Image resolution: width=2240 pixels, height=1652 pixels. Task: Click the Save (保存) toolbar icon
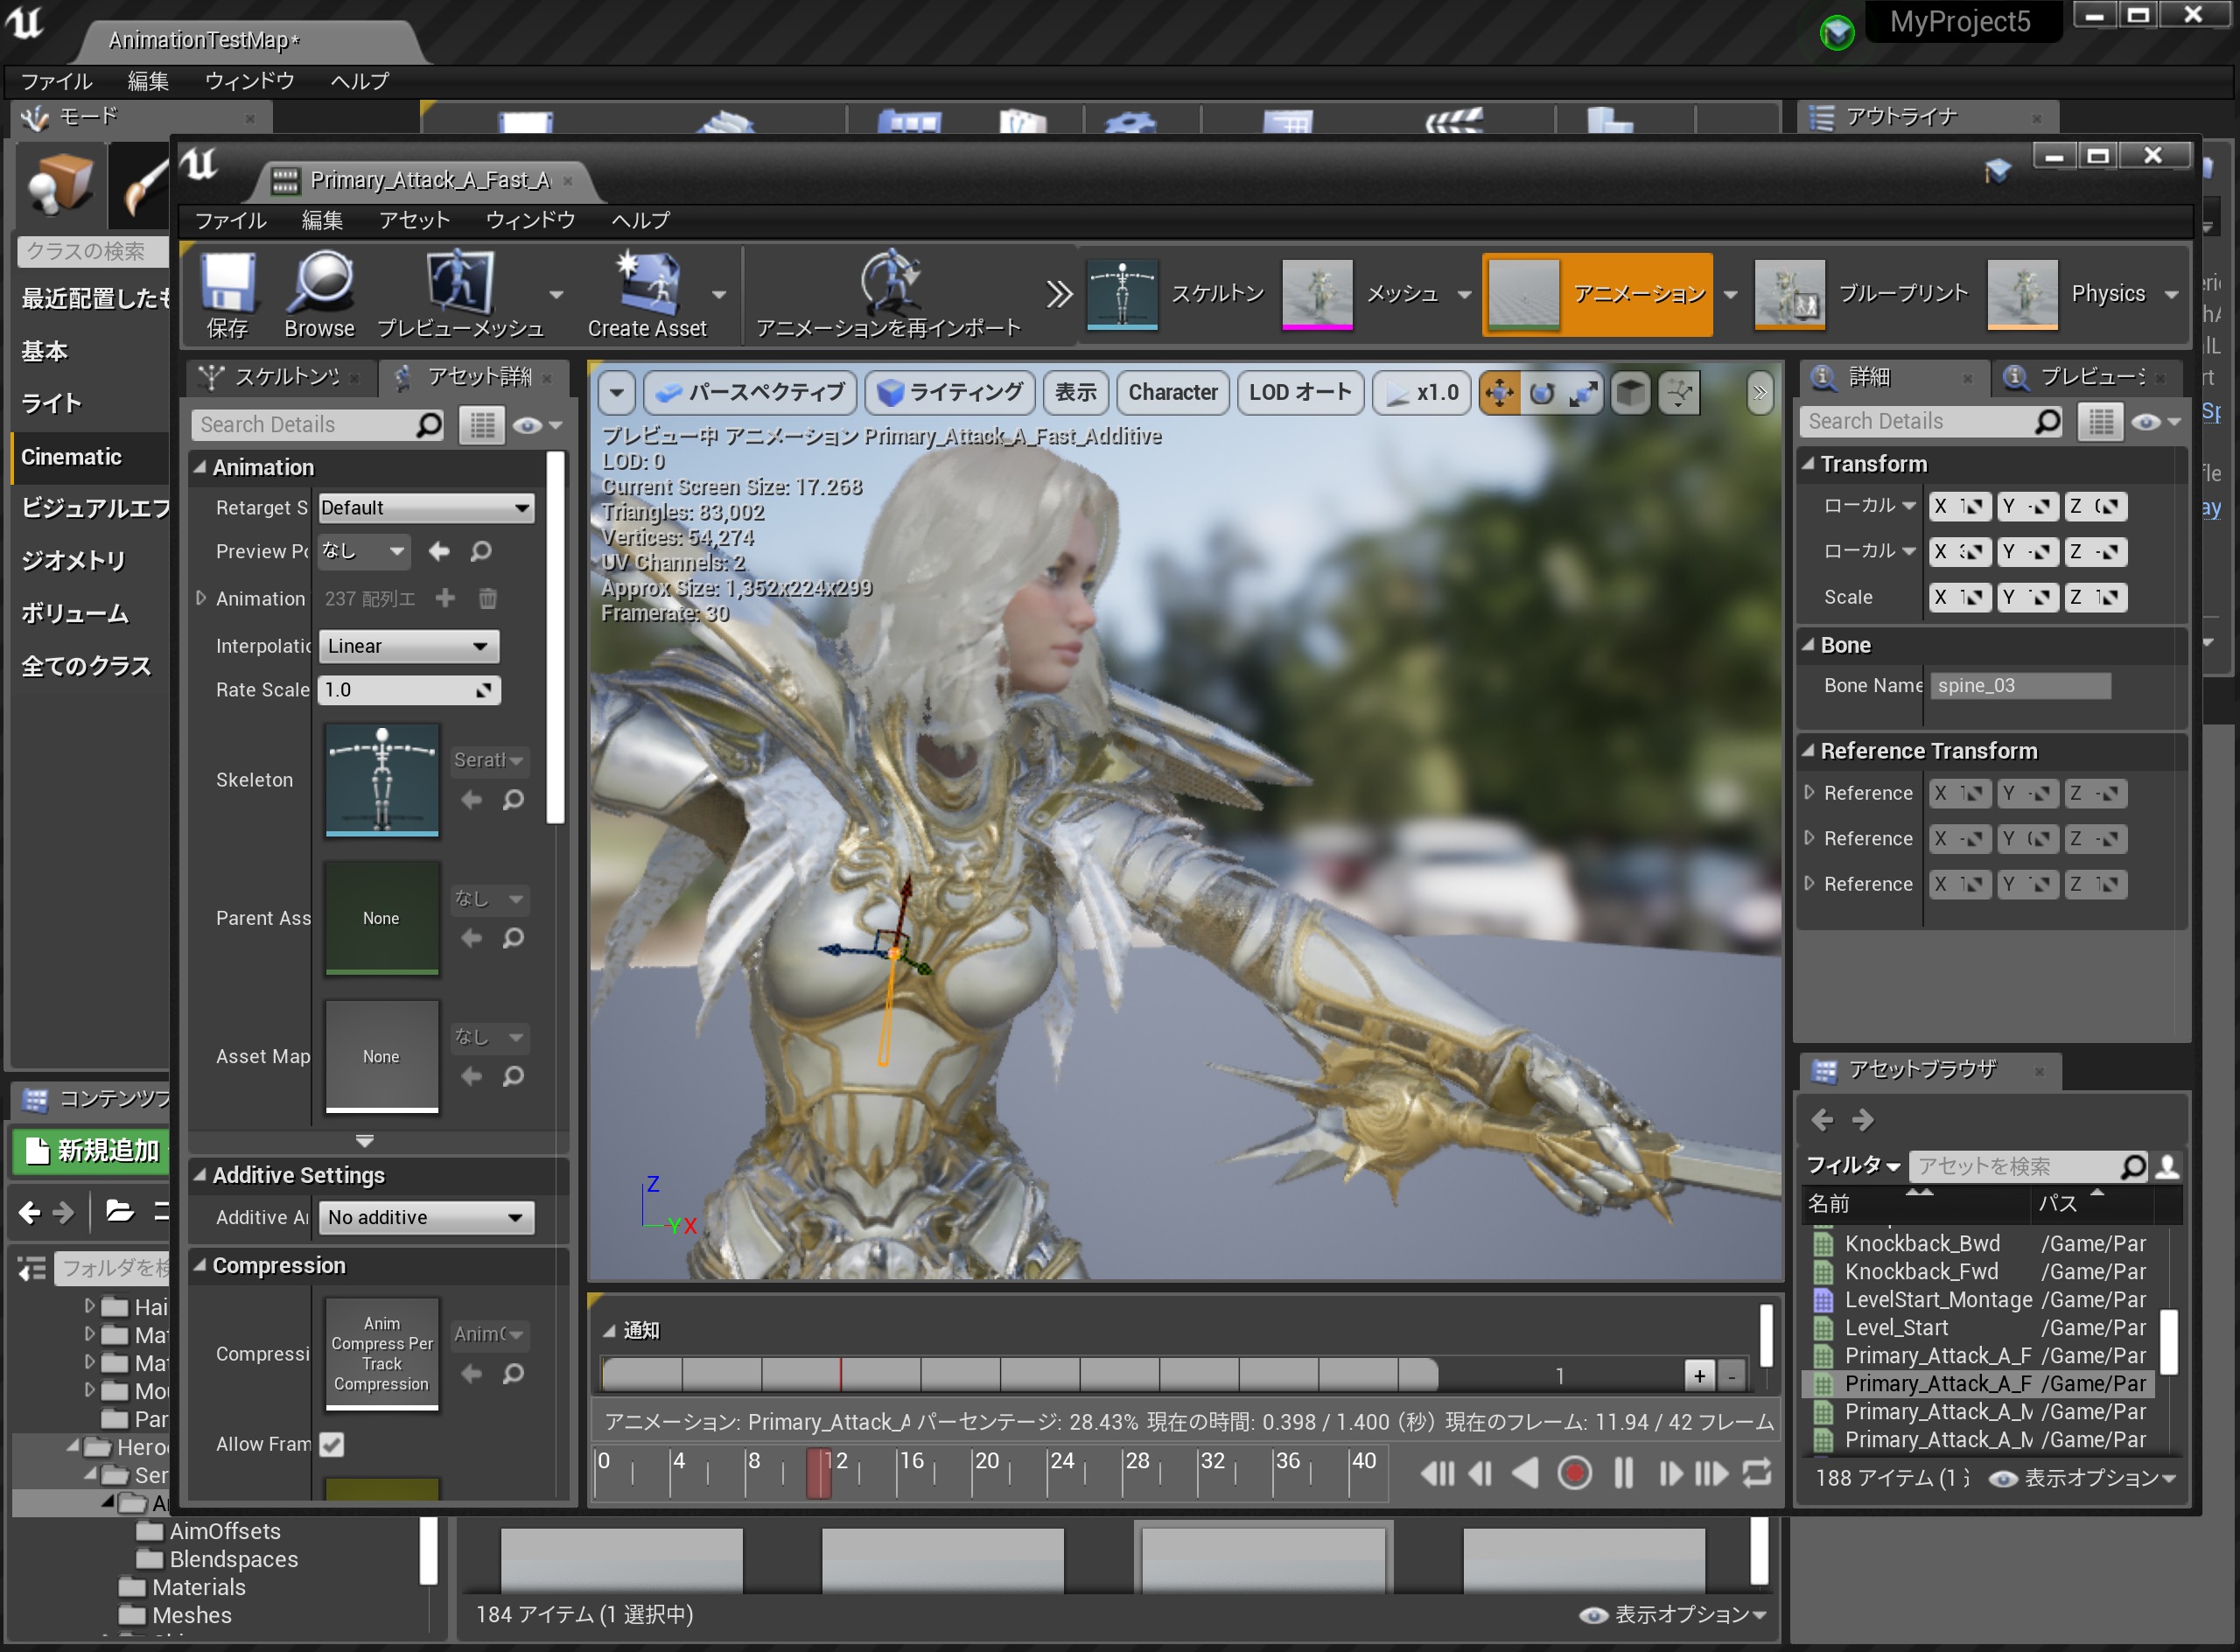[x=228, y=283]
